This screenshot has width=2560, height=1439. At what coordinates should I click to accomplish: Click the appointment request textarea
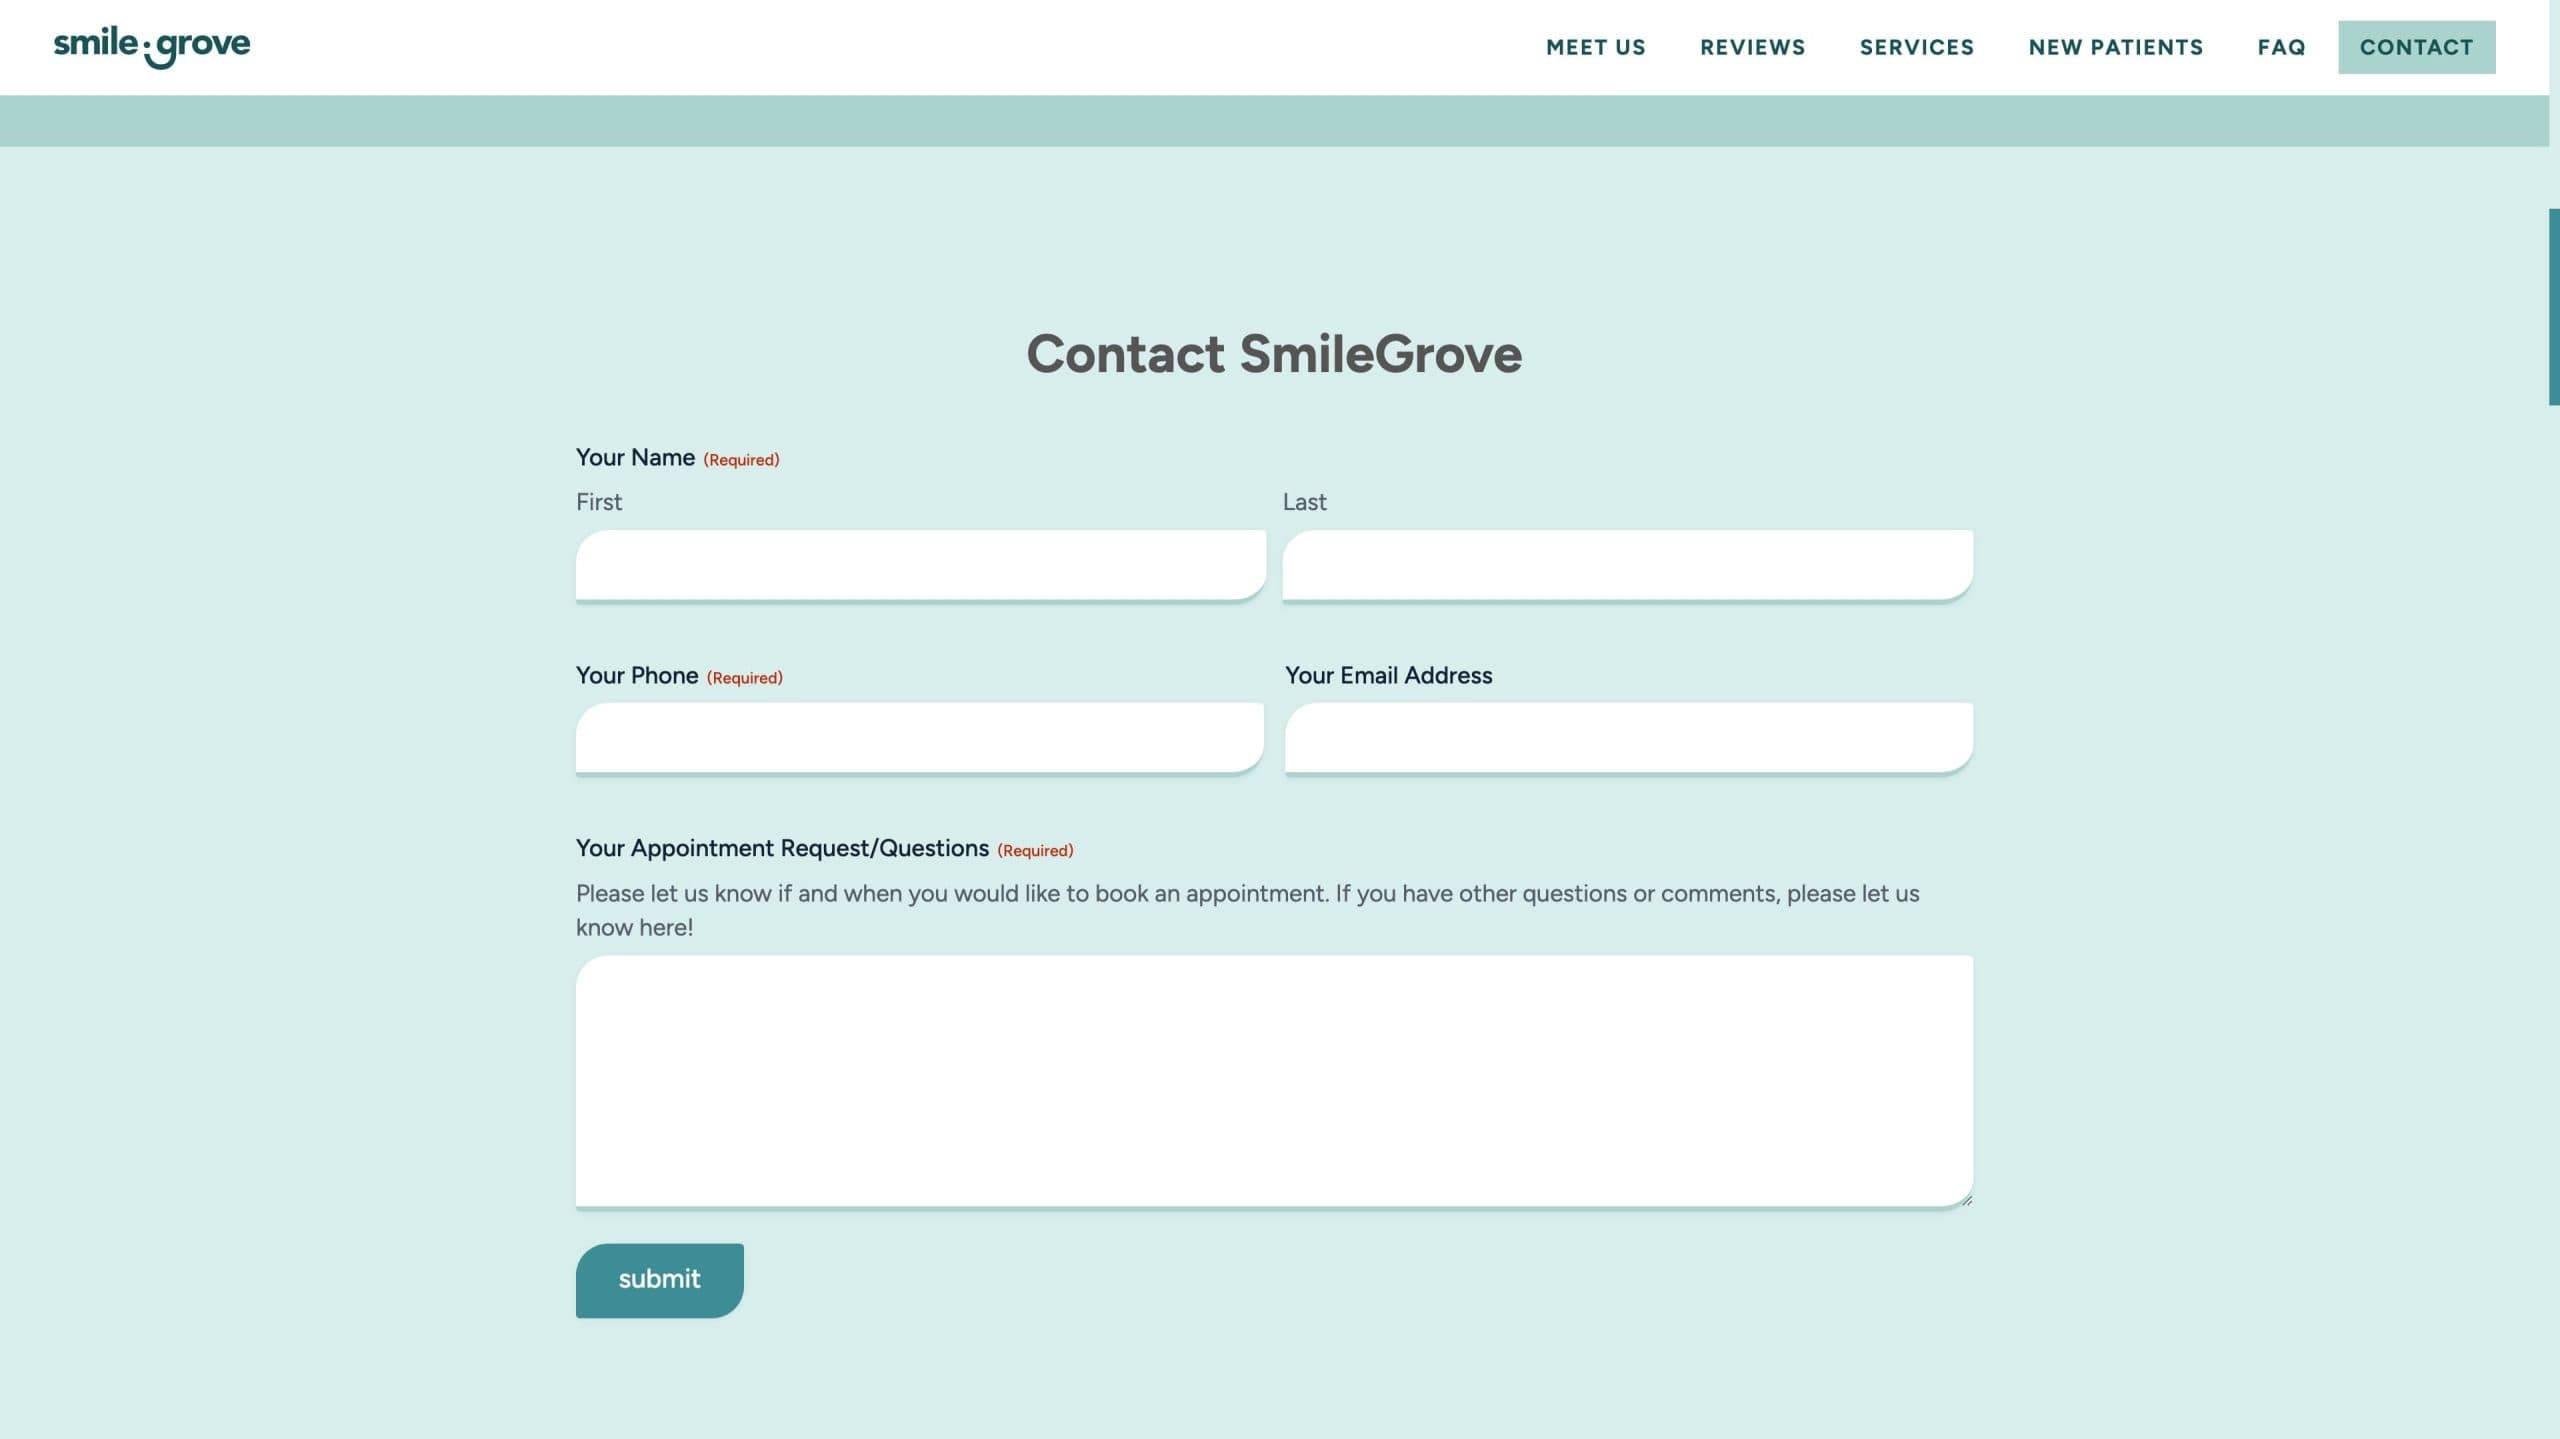pyautogui.click(x=1275, y=1080)
